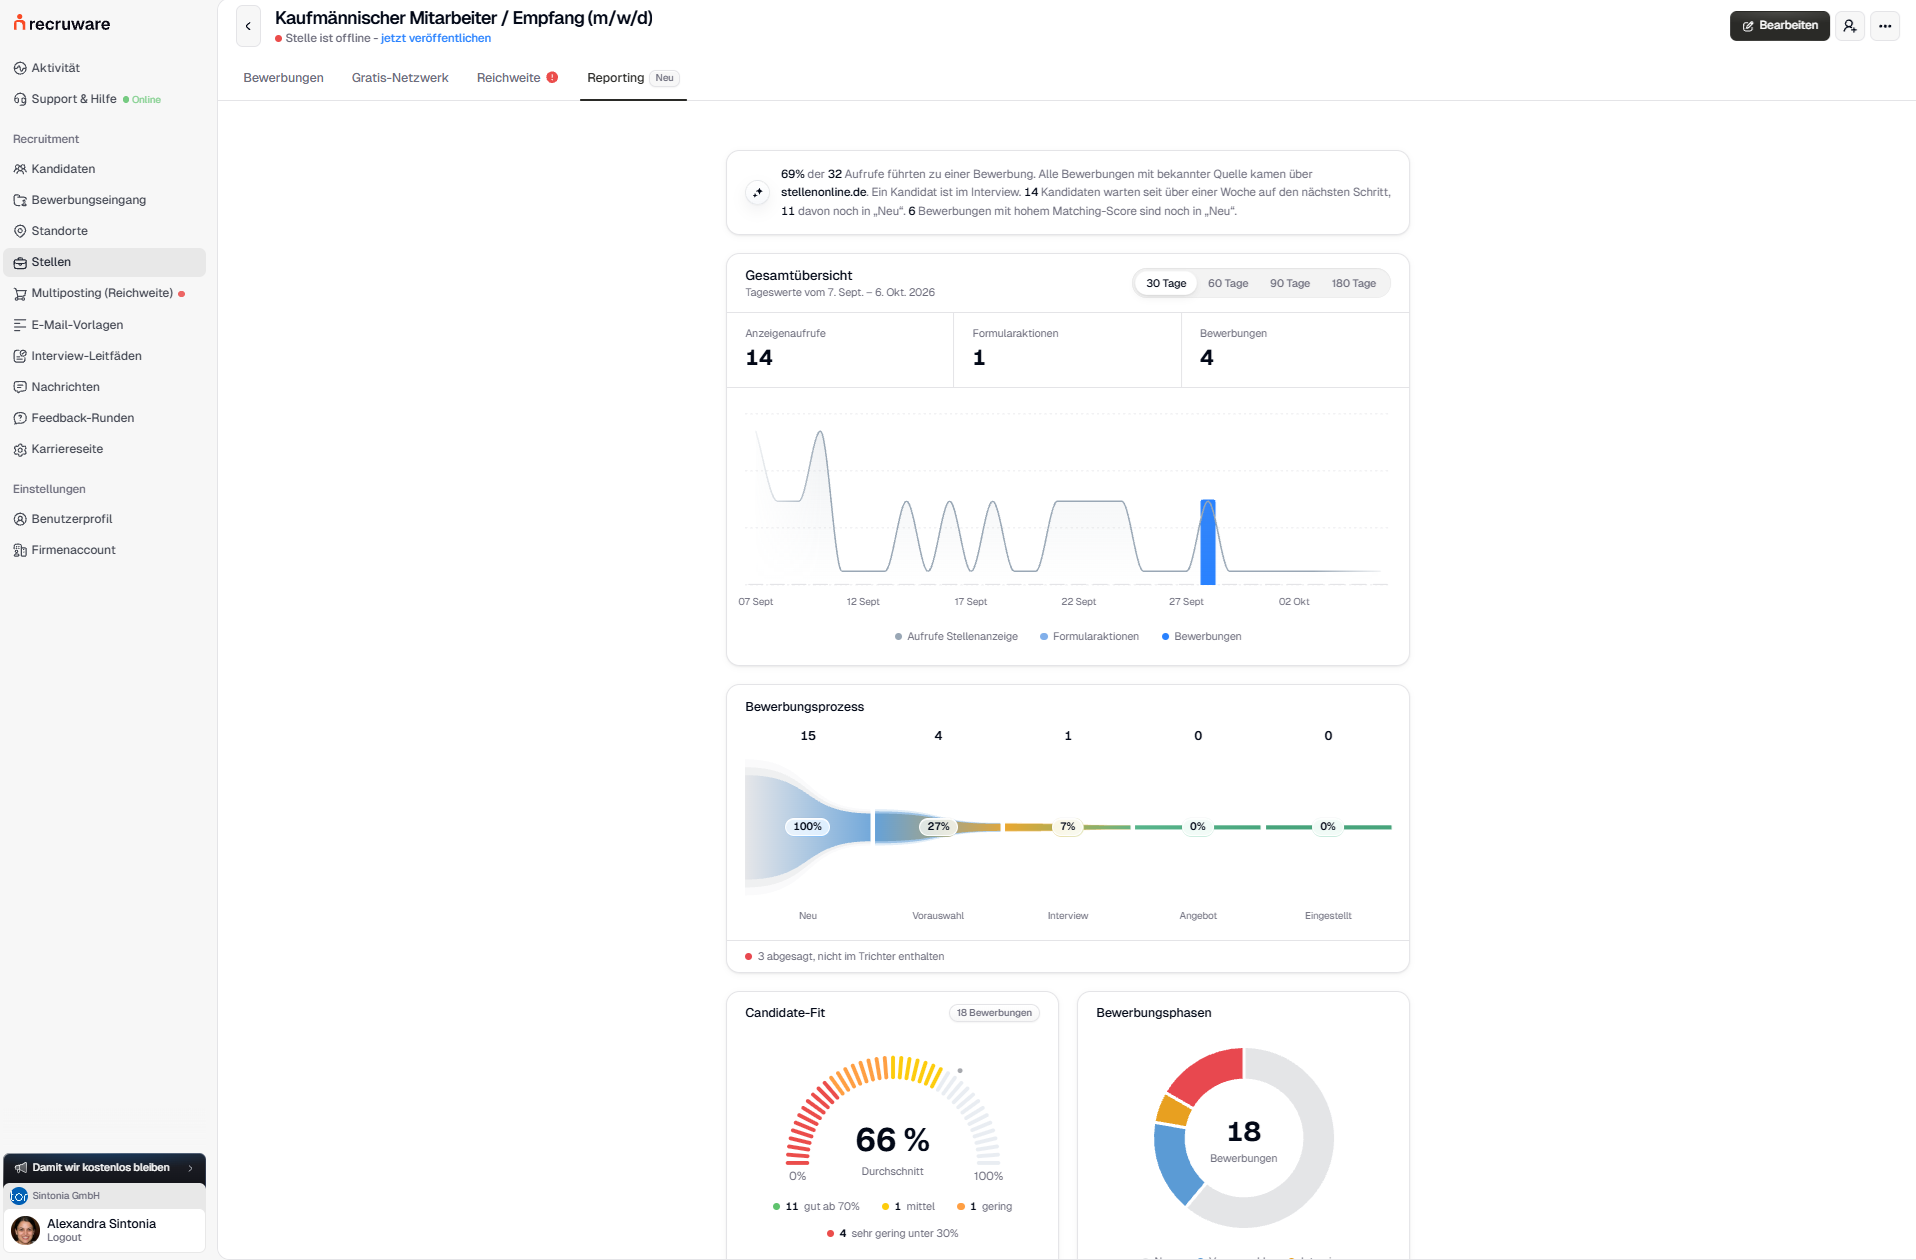Open Bewerbungseingang inbox icon
The width and height of the screenshot is (1916, 1260).
(20, 200)
